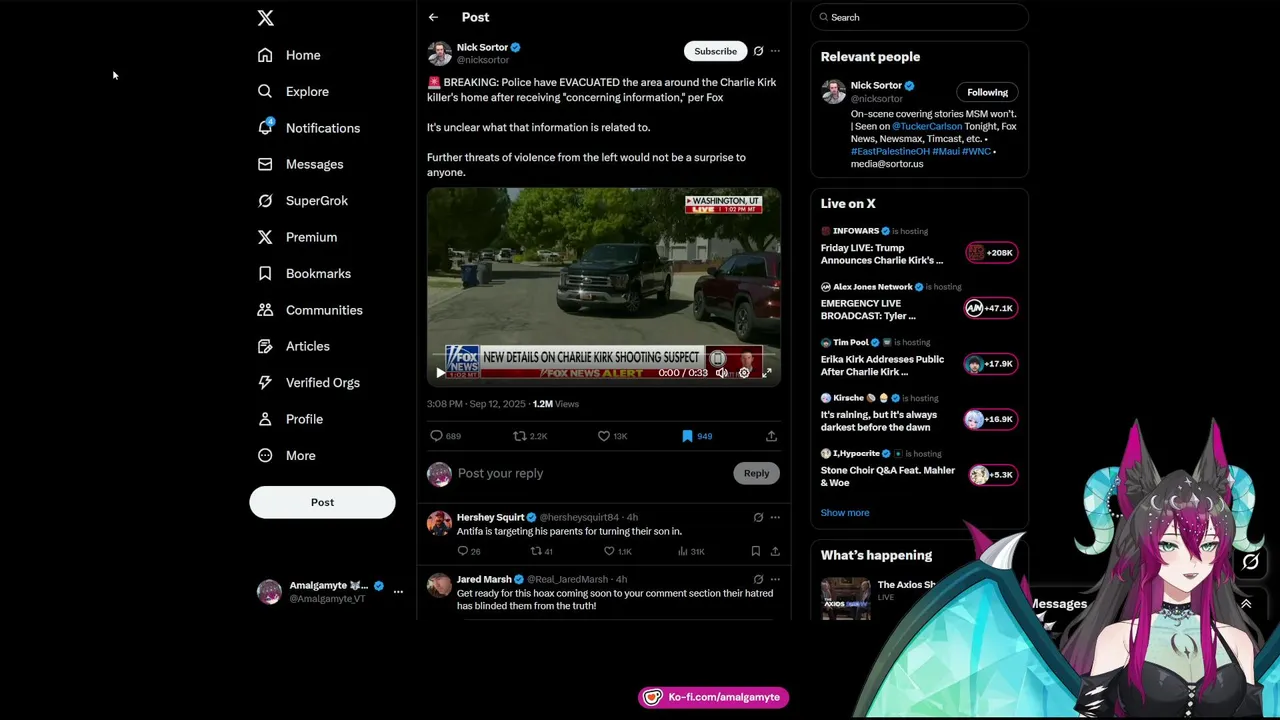The width and height of the screenshot is (1280, 720).
Task: Open Grok icon on Hershey Squirt reply
Action: [x=758, y=517]
